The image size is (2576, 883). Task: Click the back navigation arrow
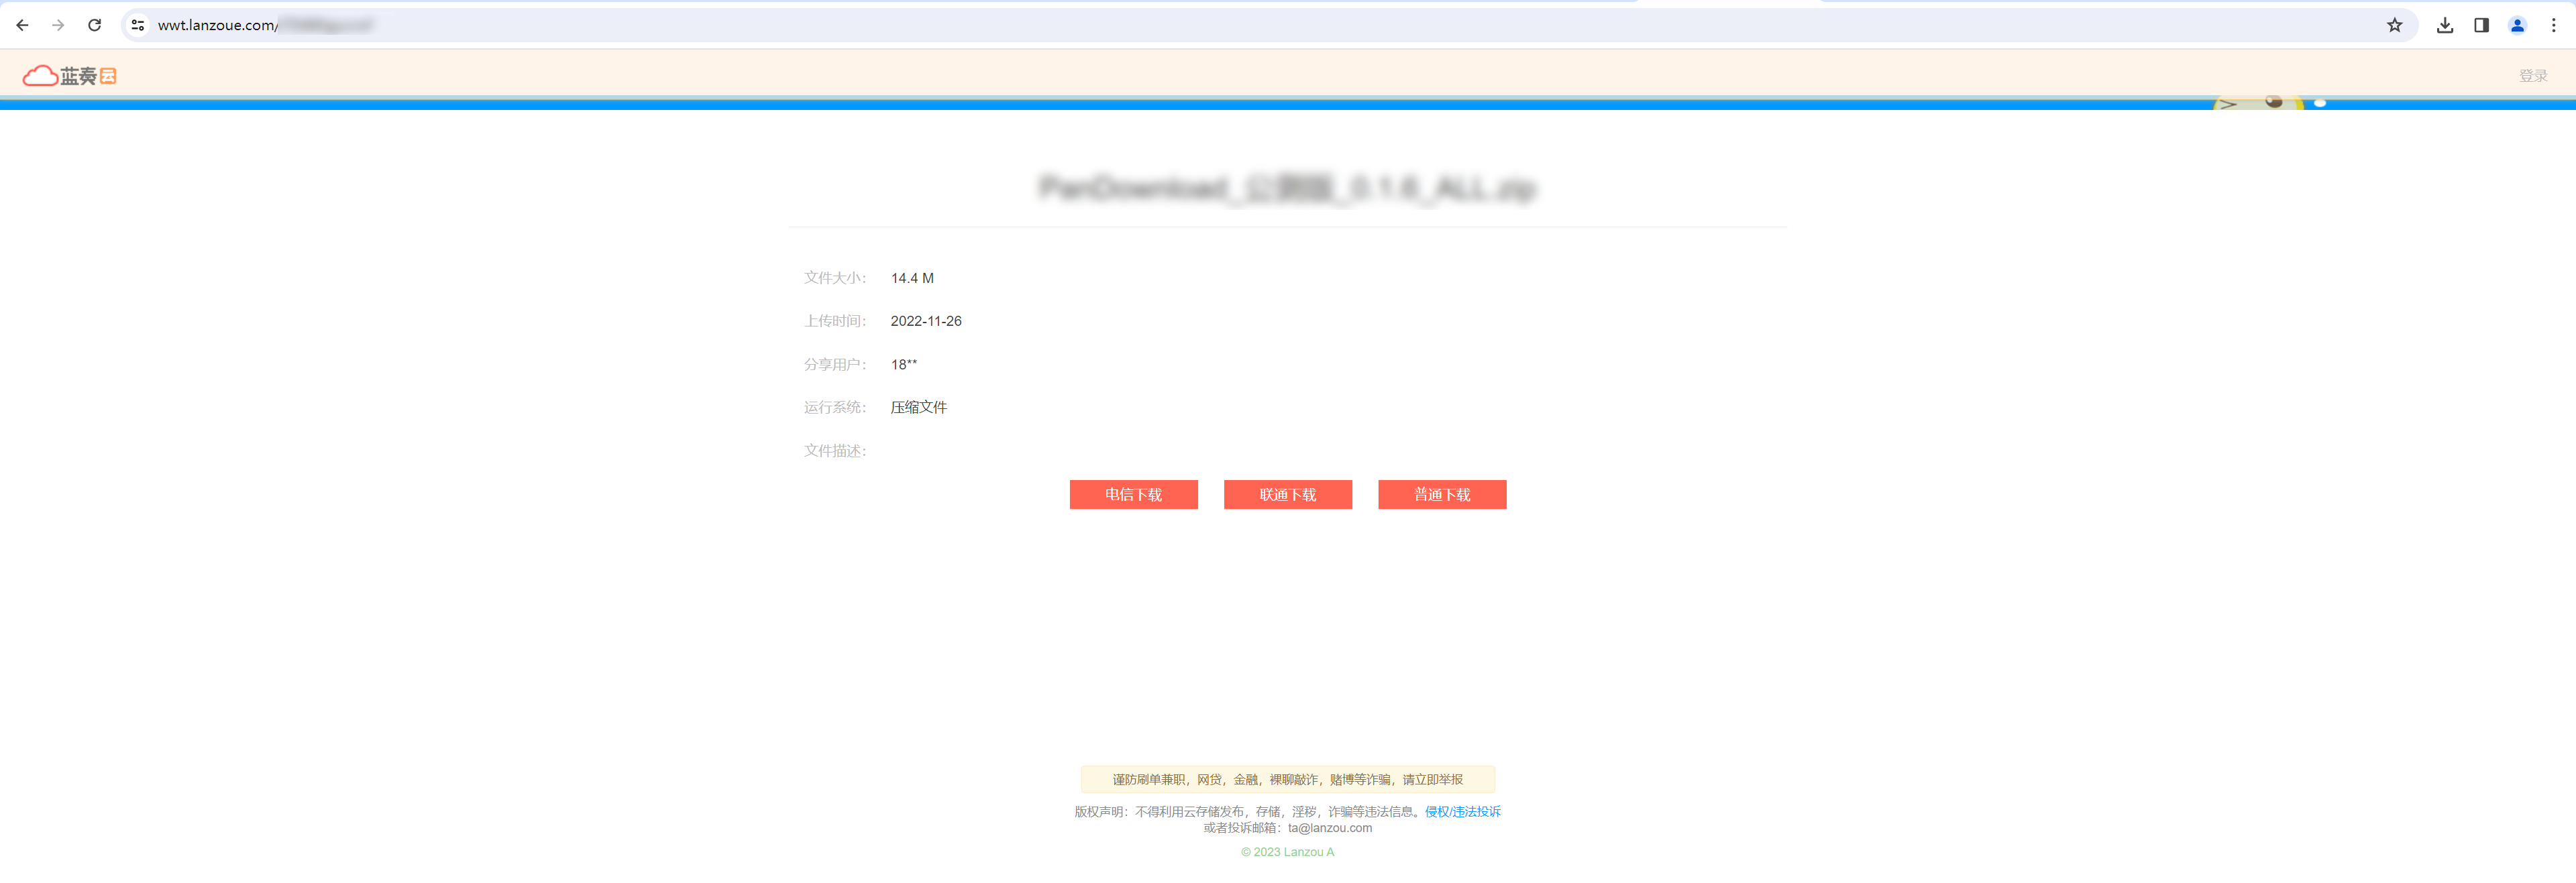[22, 25]
